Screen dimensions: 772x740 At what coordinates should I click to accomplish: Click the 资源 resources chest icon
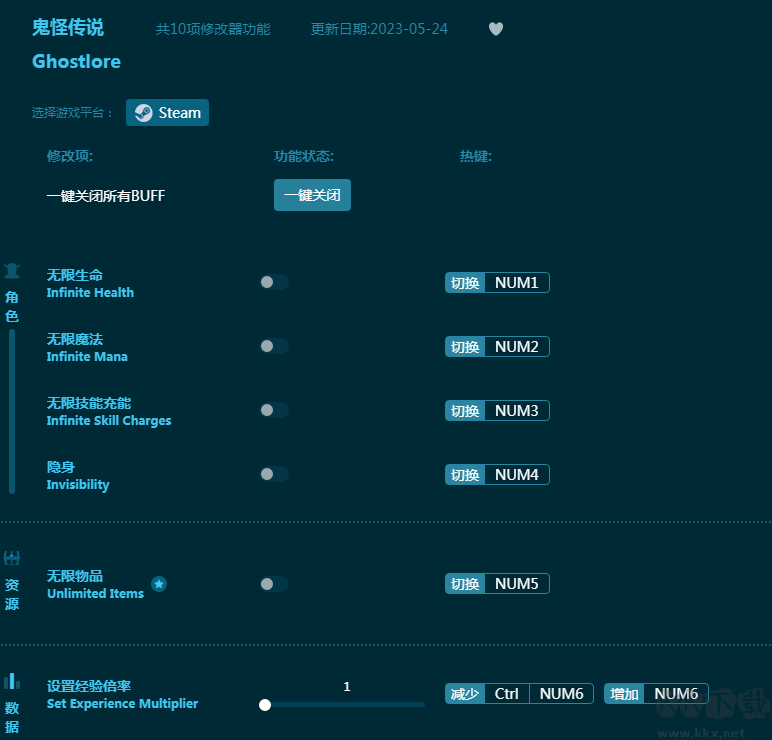[x=12, y=558]
